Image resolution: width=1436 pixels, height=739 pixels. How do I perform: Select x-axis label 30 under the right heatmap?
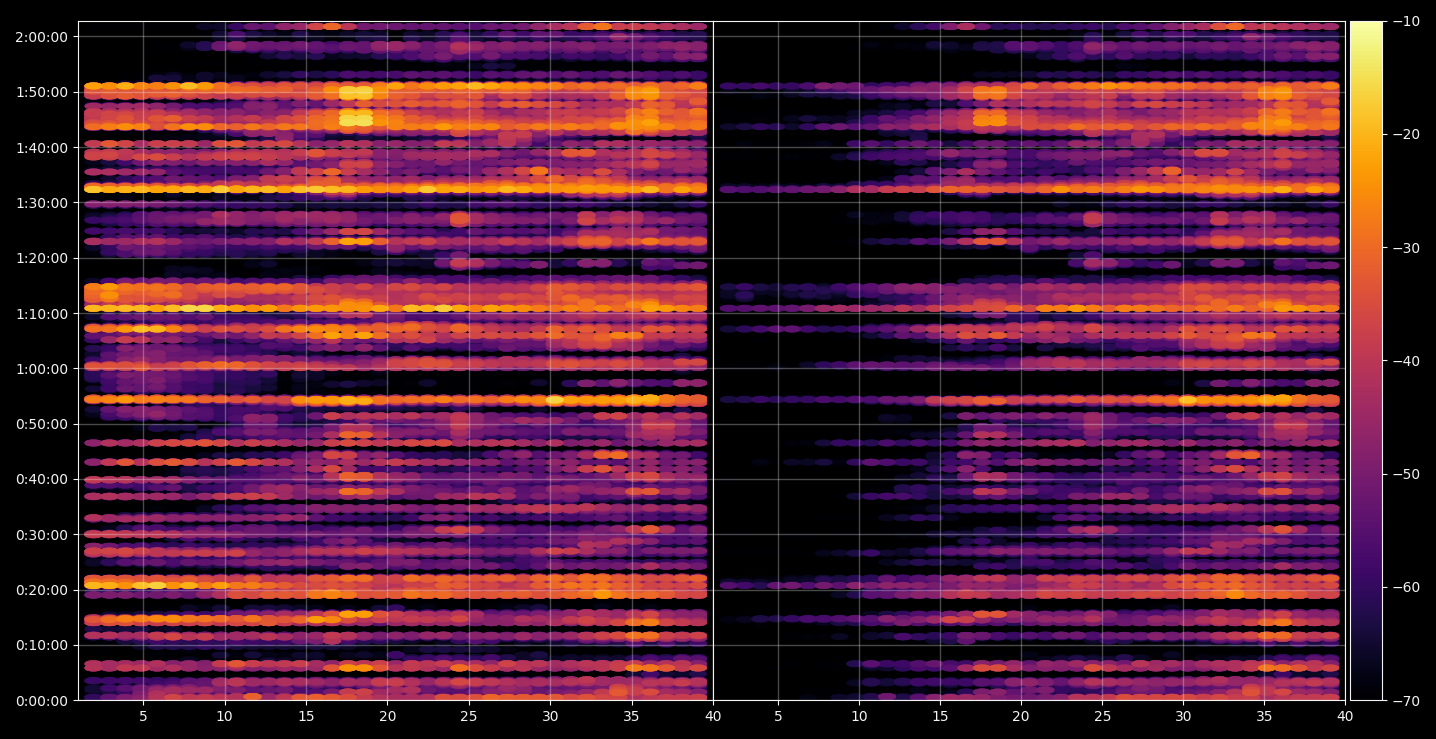[x=1183, y=716]
